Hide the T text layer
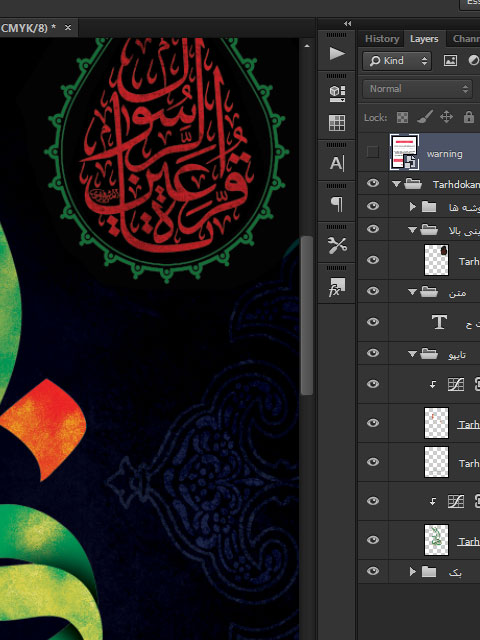Image resolution: width=480 pixels, height=640 pixels. click(373, 322)
